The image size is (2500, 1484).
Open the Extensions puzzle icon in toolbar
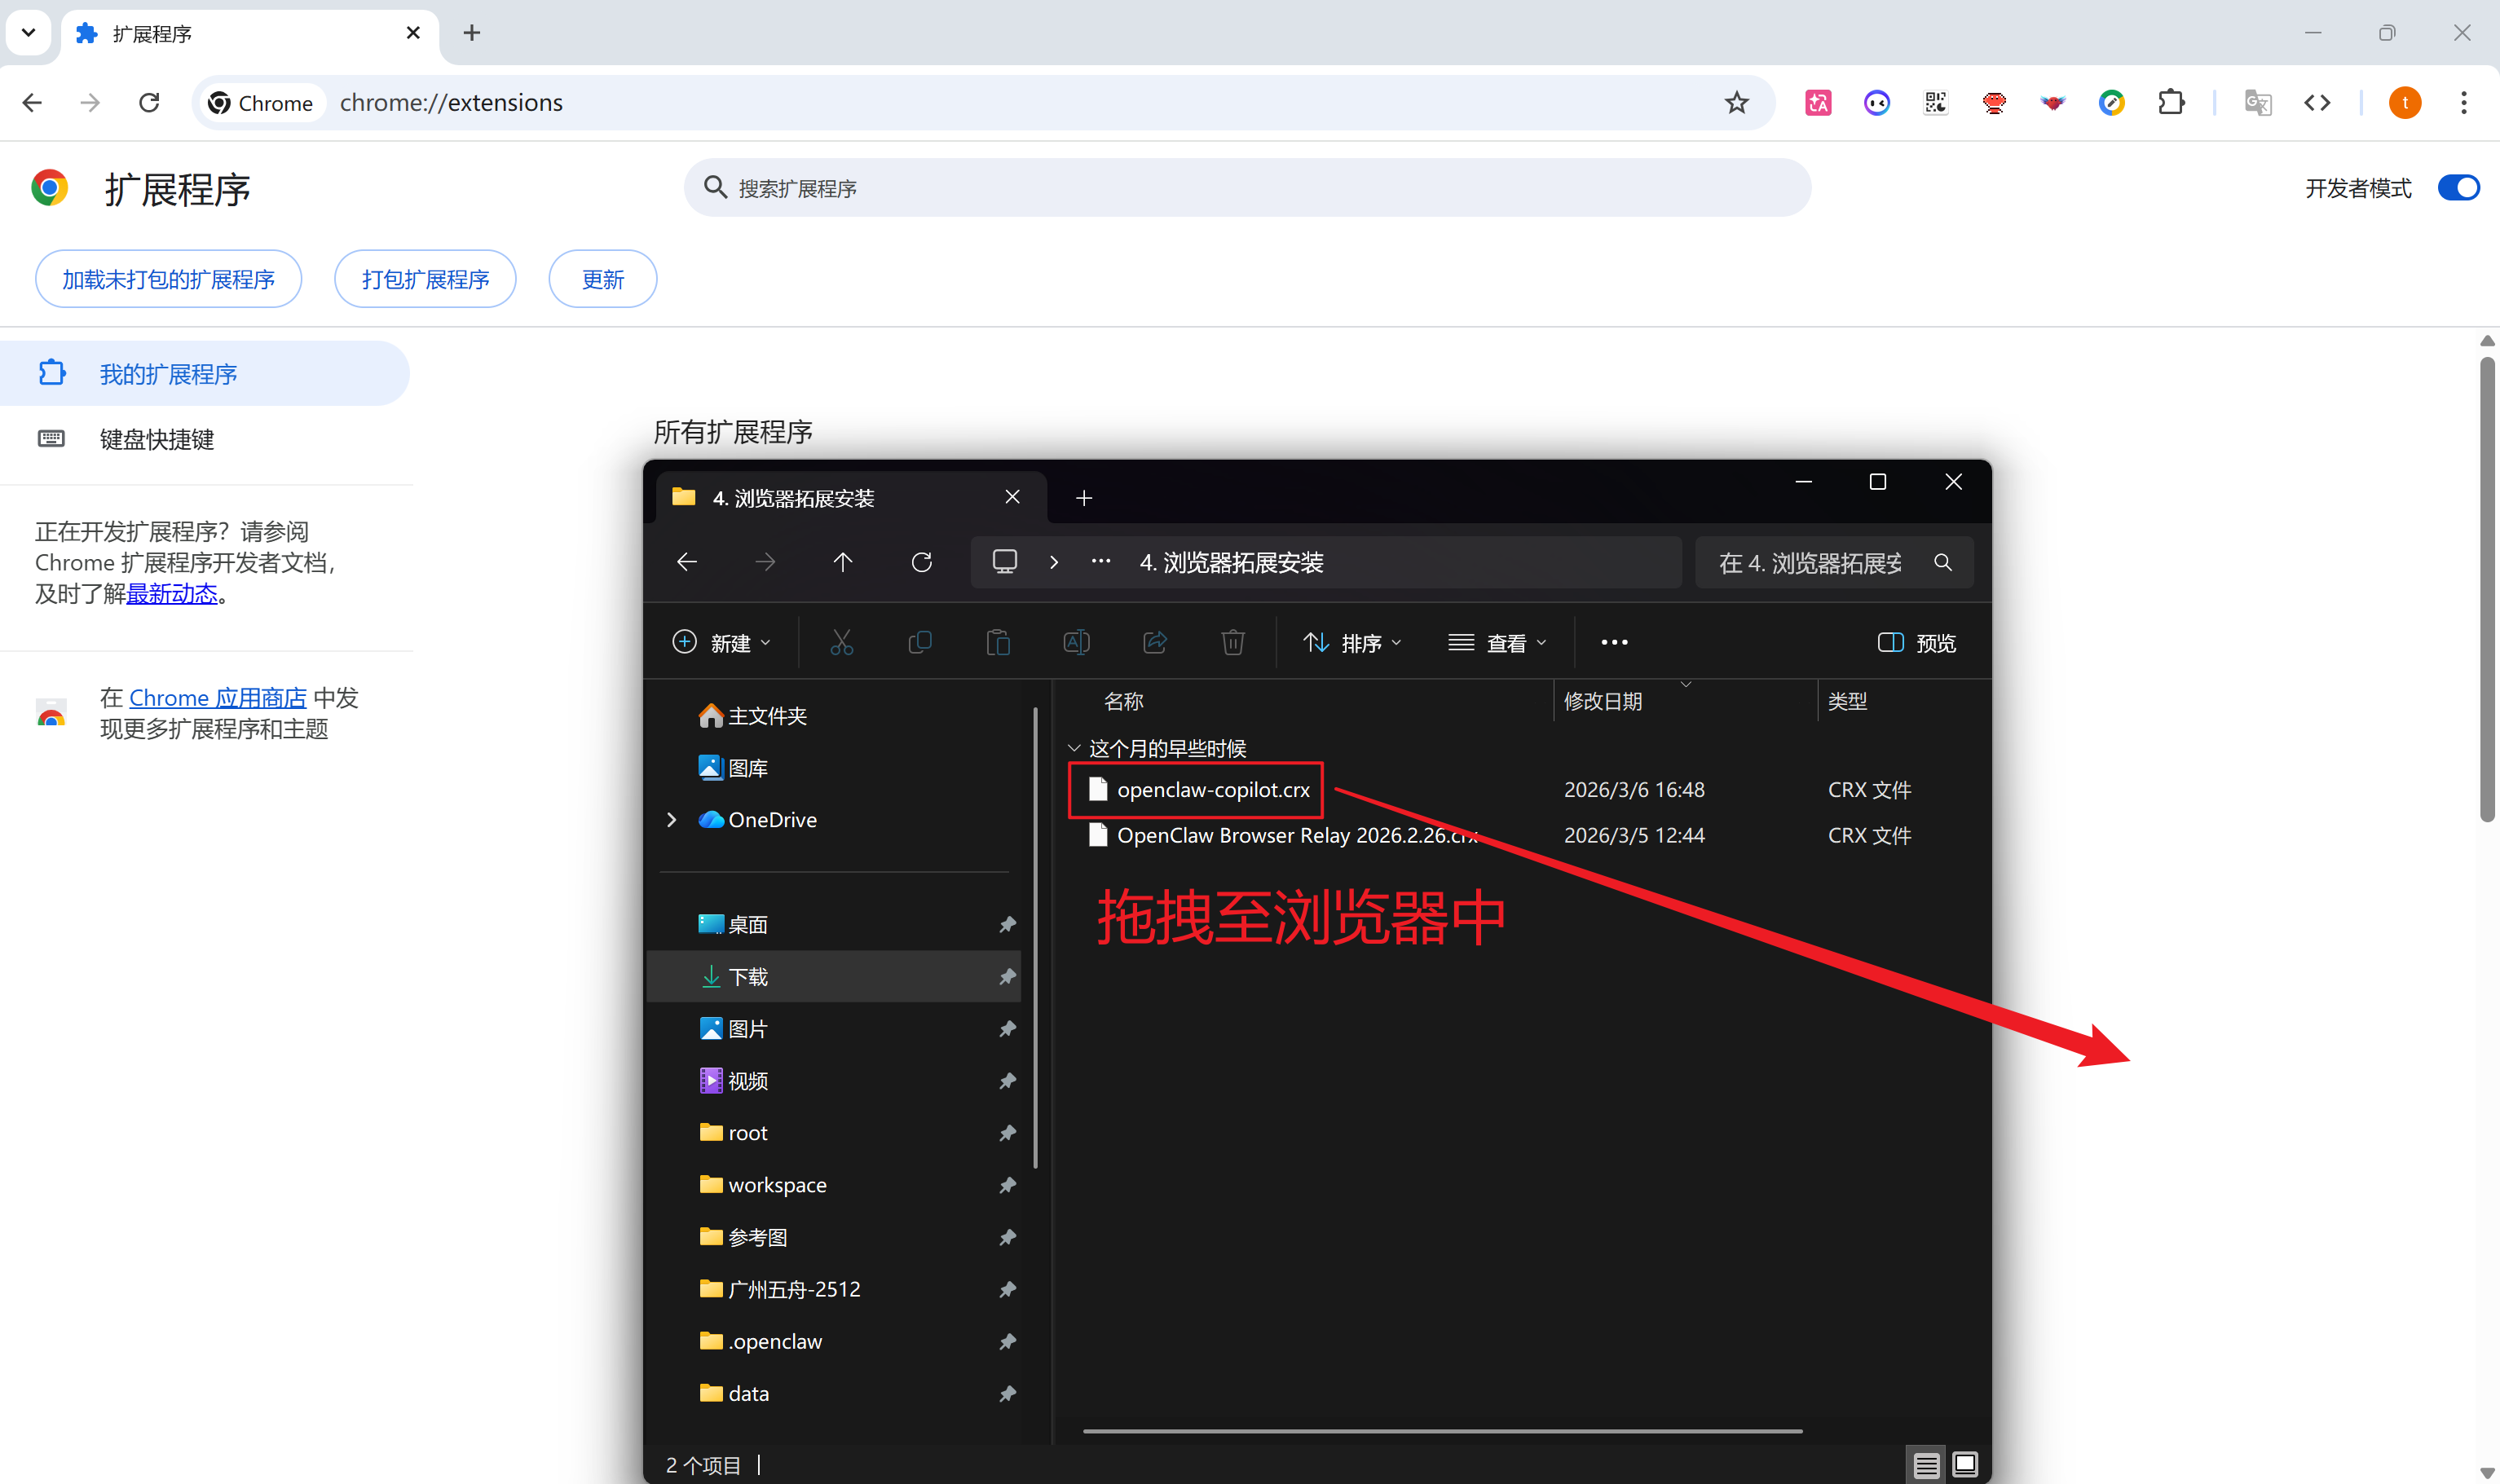pyautogui.click(x=2171, y=103)
